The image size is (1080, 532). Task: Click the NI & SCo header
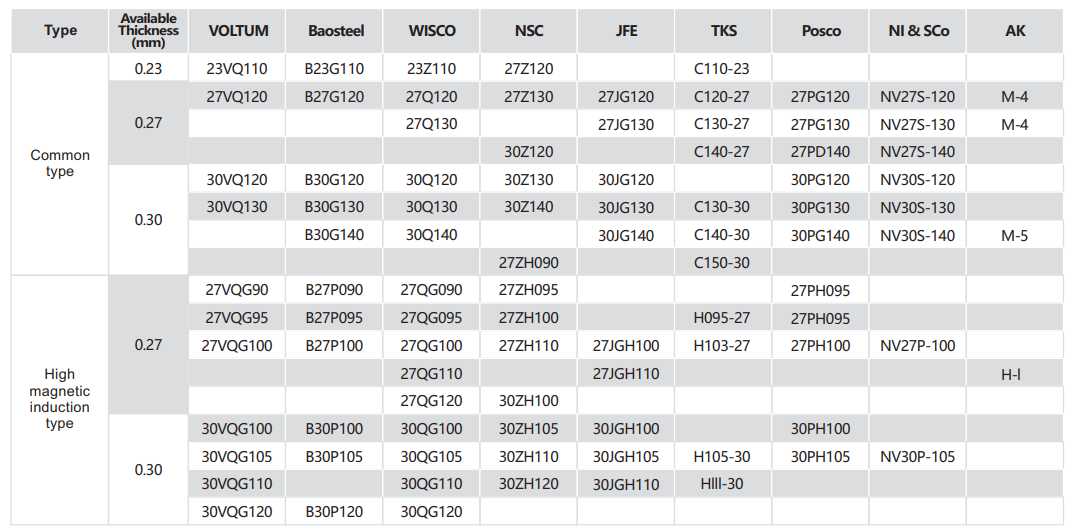click(918, 31)
